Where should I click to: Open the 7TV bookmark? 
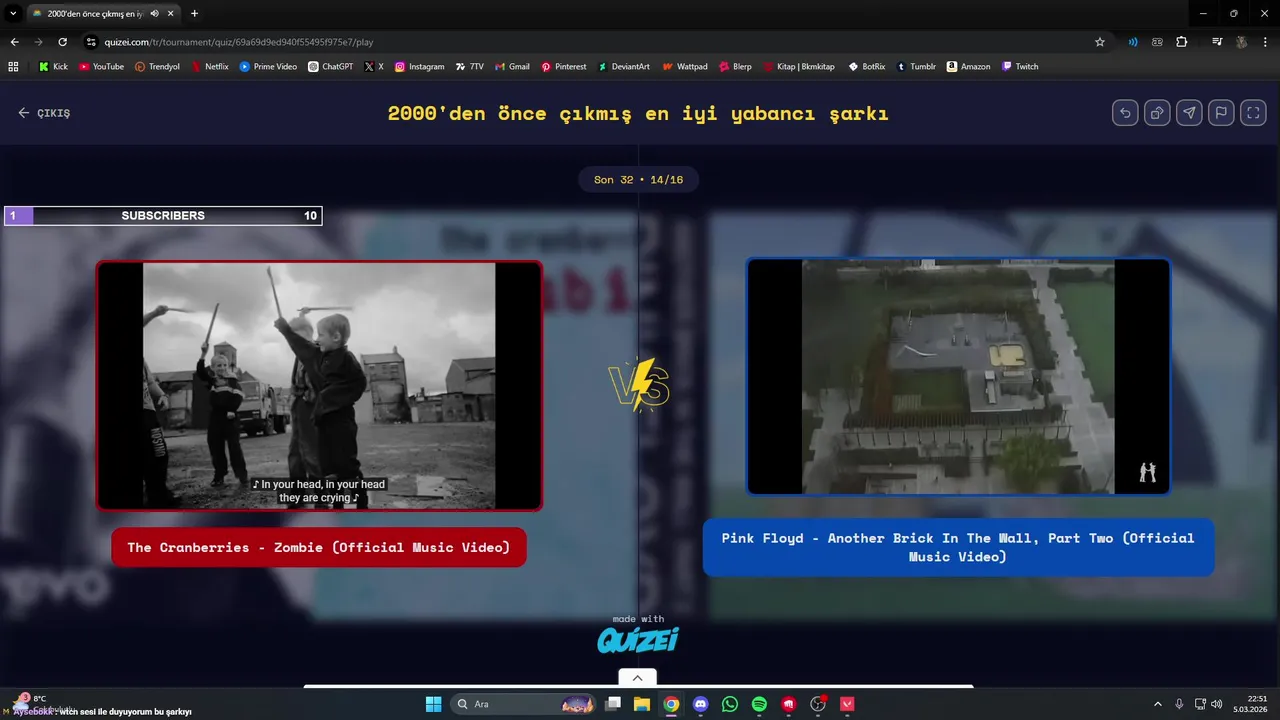tap(469, 67)
